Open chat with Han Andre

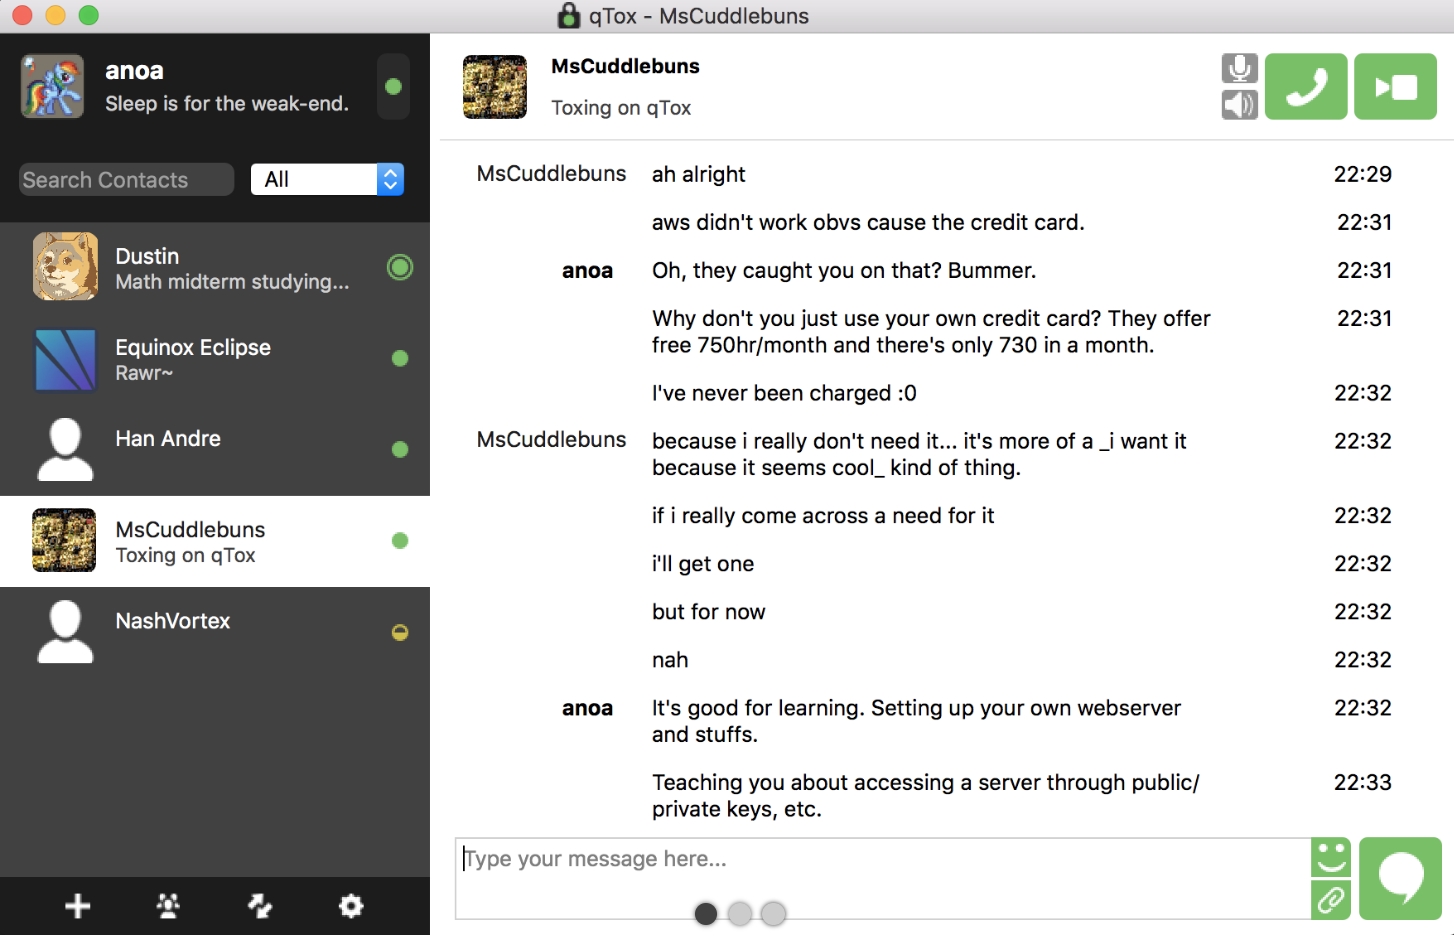215,450
